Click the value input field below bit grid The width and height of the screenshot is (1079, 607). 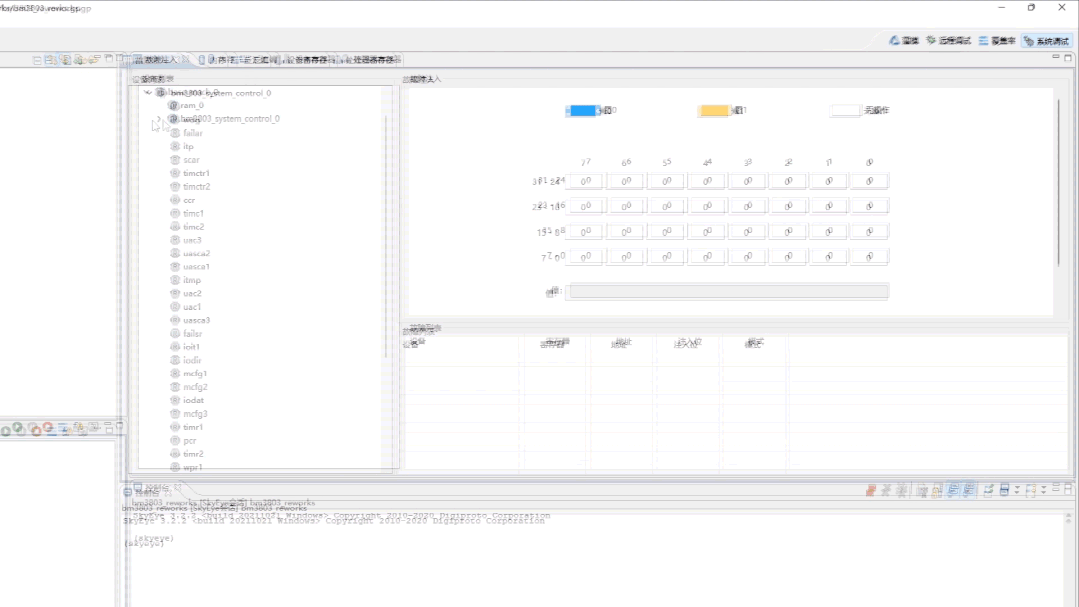[728, 291]
